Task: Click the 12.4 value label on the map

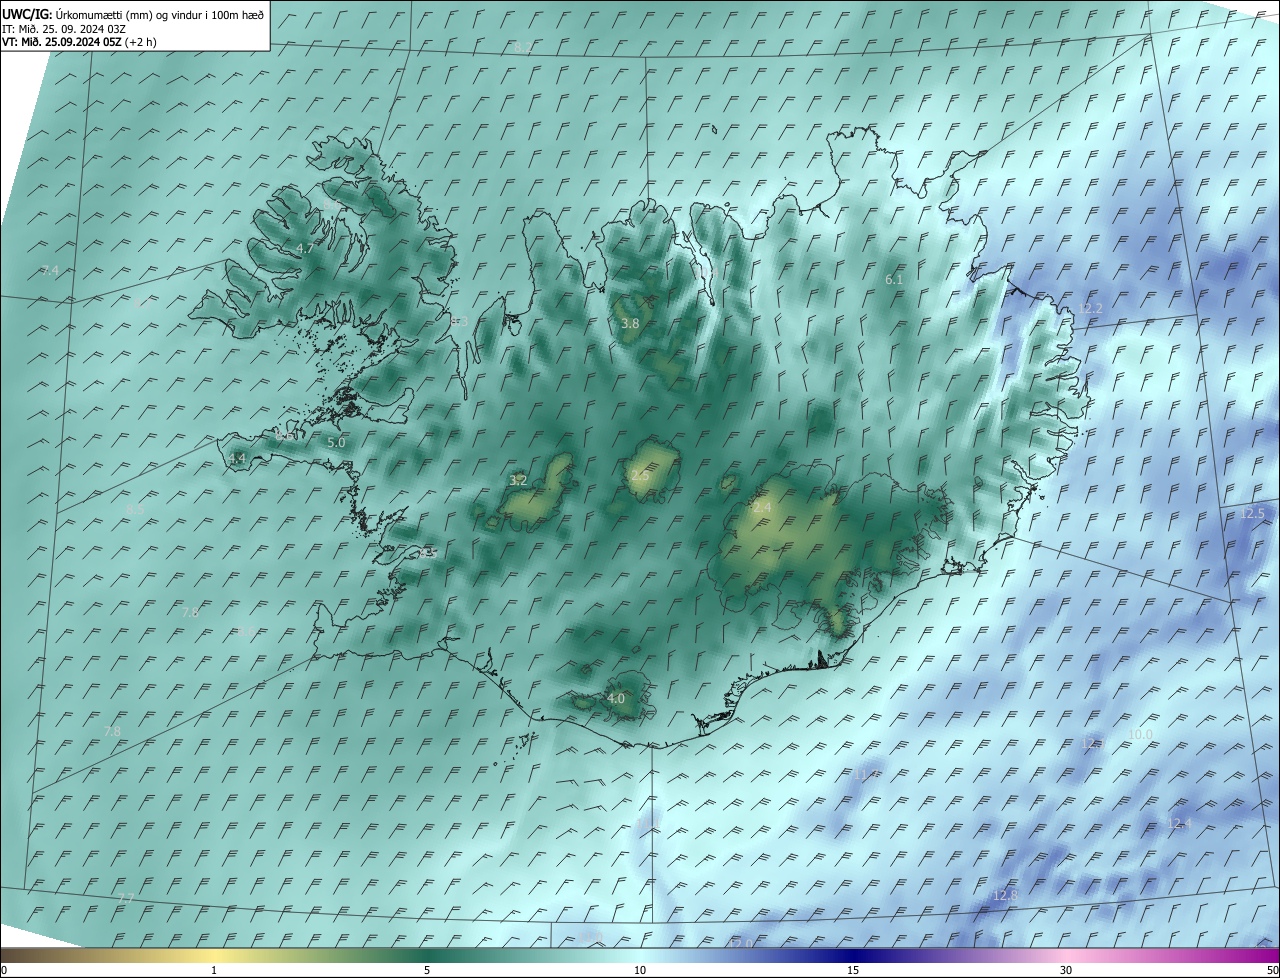Action: (1180, 823)
